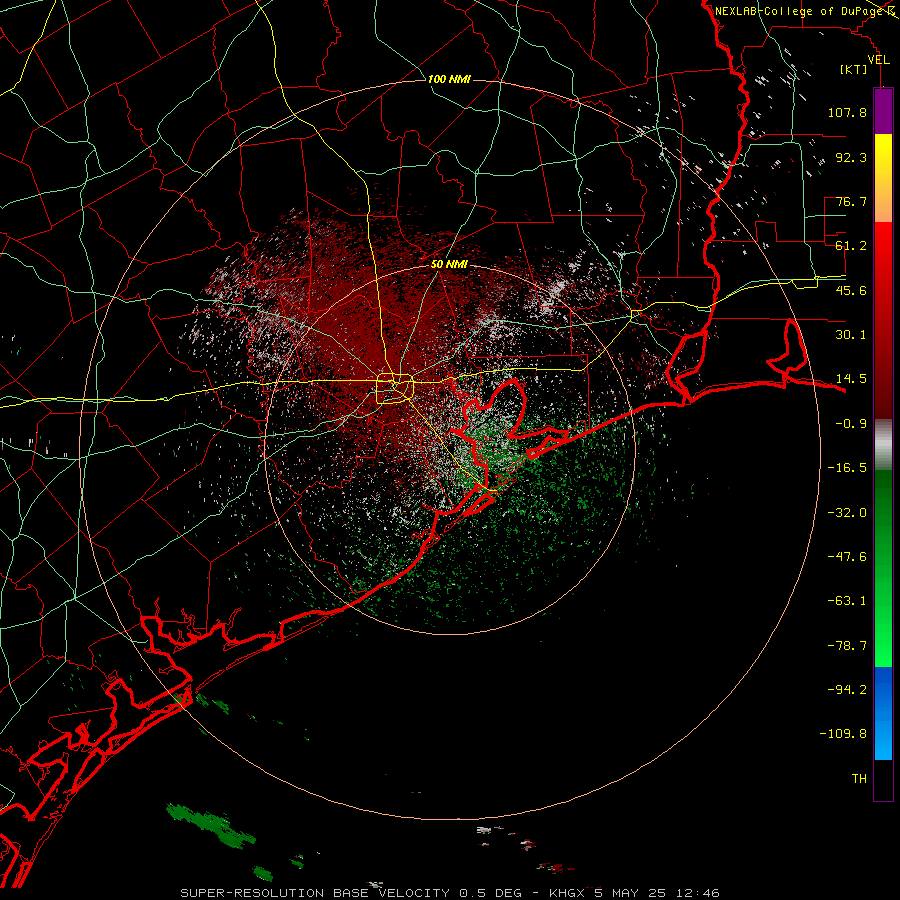Screen dimensions: 900x900
Task: Click the -63.1 velocity scale value
Action: coord(847,601)
